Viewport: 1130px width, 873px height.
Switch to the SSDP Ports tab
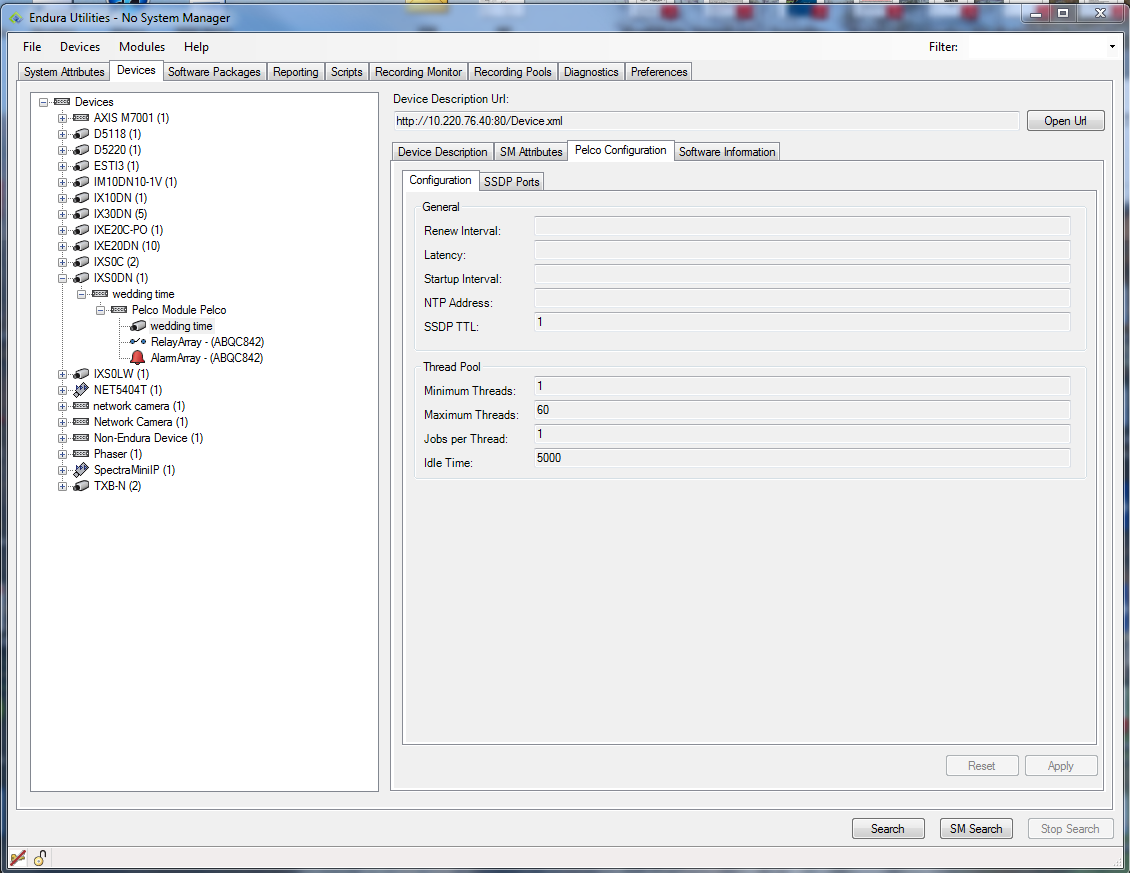[512, 182]
